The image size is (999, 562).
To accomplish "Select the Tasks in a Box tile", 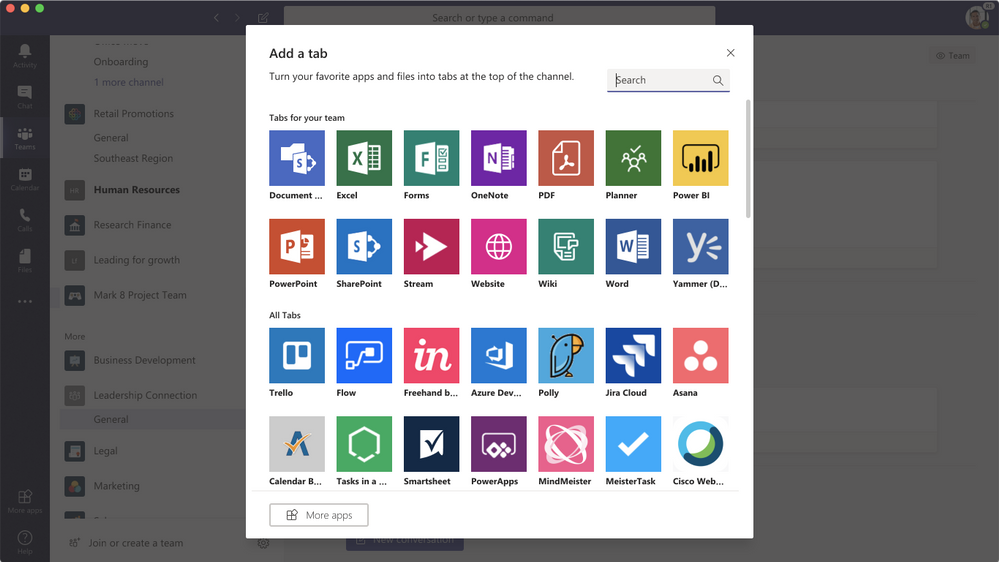I will [364, 444].
